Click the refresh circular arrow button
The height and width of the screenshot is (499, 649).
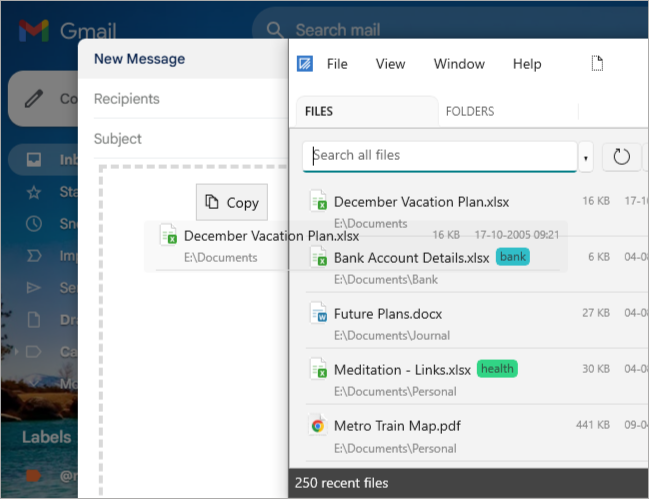(621, 156)
